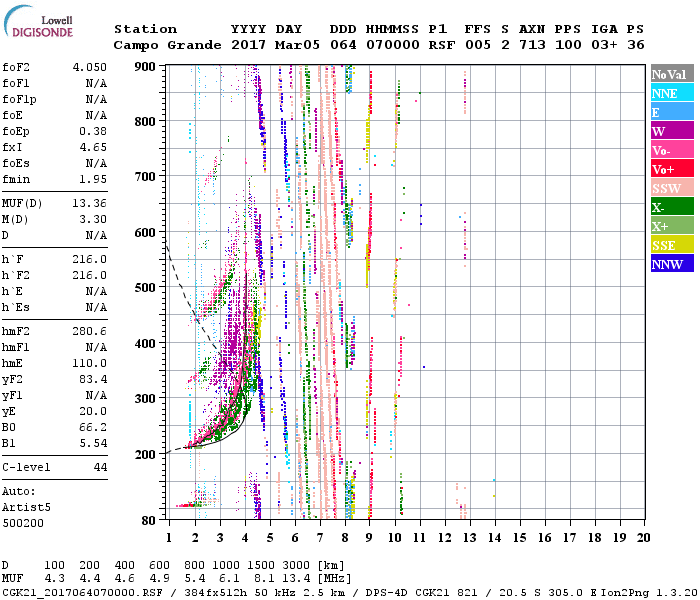Click the MUF(D) value 13.36
Viewport: 700px width, 600px height.
90,204
